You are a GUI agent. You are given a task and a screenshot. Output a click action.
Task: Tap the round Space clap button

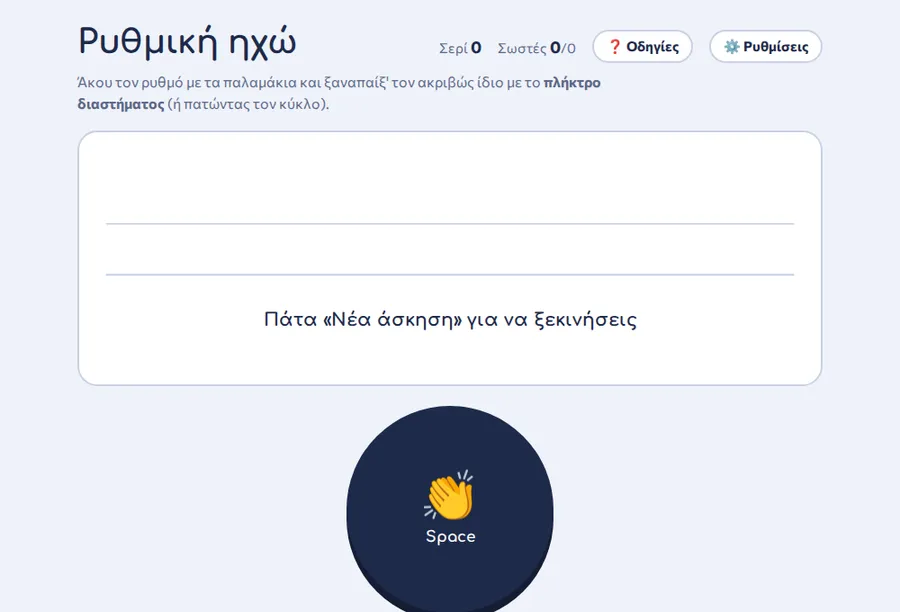point(450,510)
